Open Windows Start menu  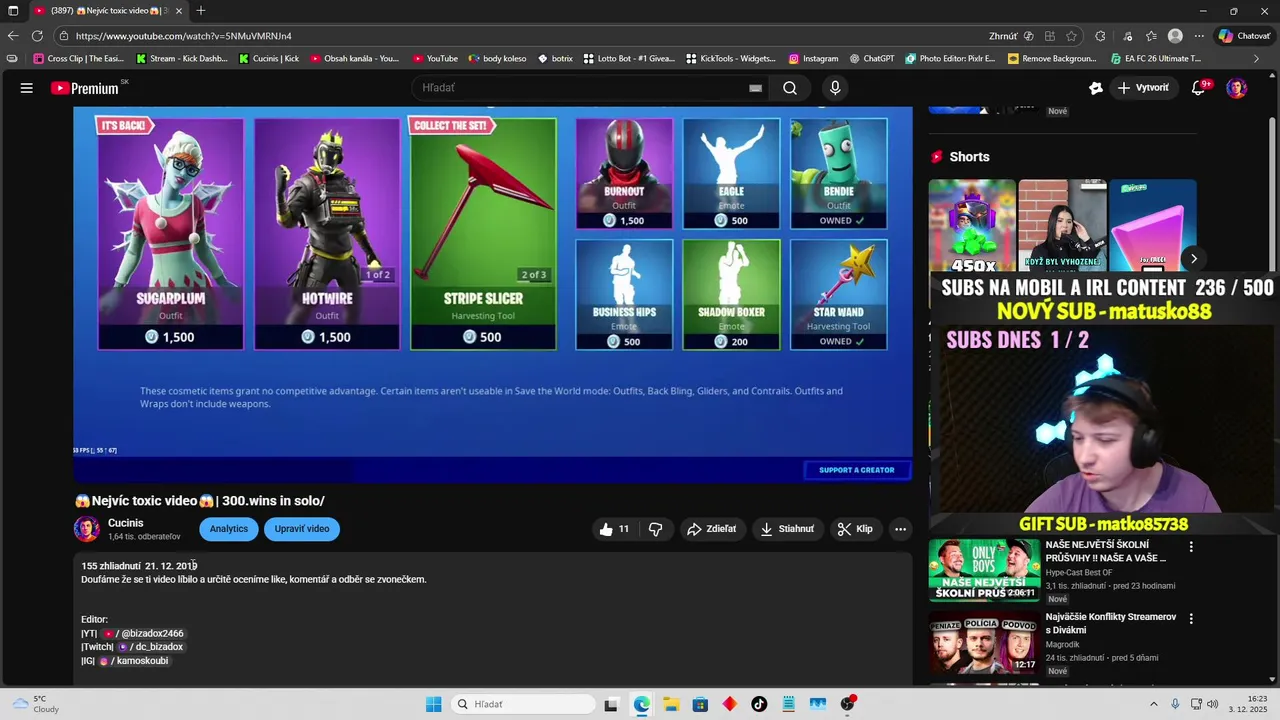click(433, 704)
